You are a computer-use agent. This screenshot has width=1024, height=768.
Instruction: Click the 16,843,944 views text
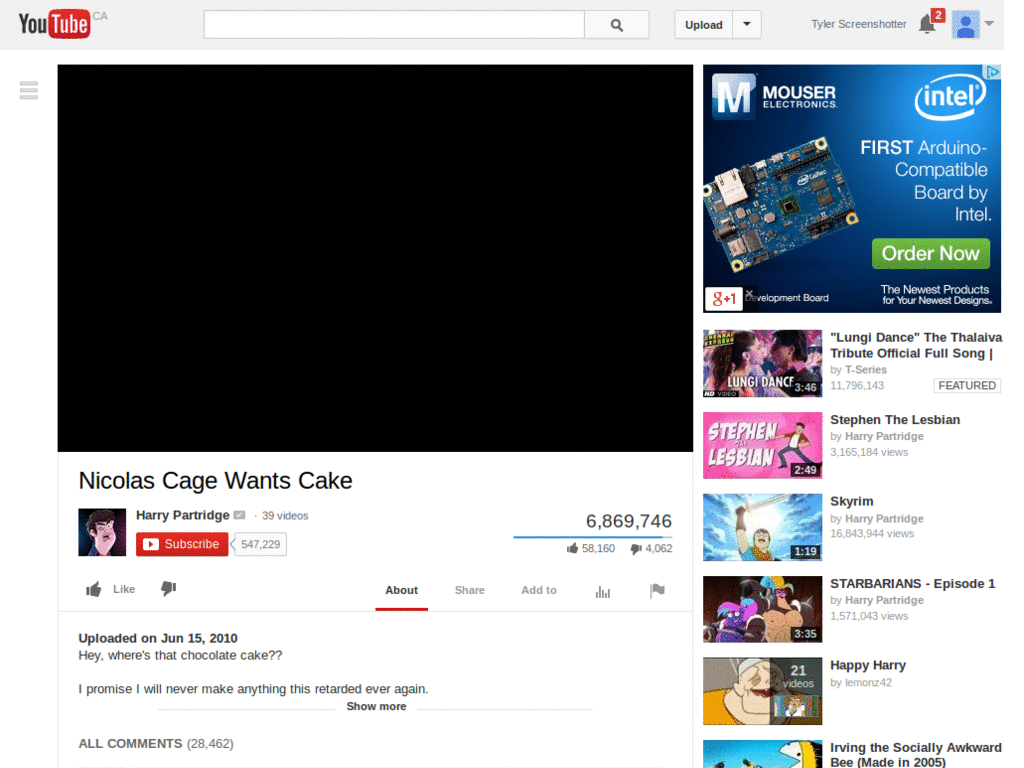(x=872, y=534)
